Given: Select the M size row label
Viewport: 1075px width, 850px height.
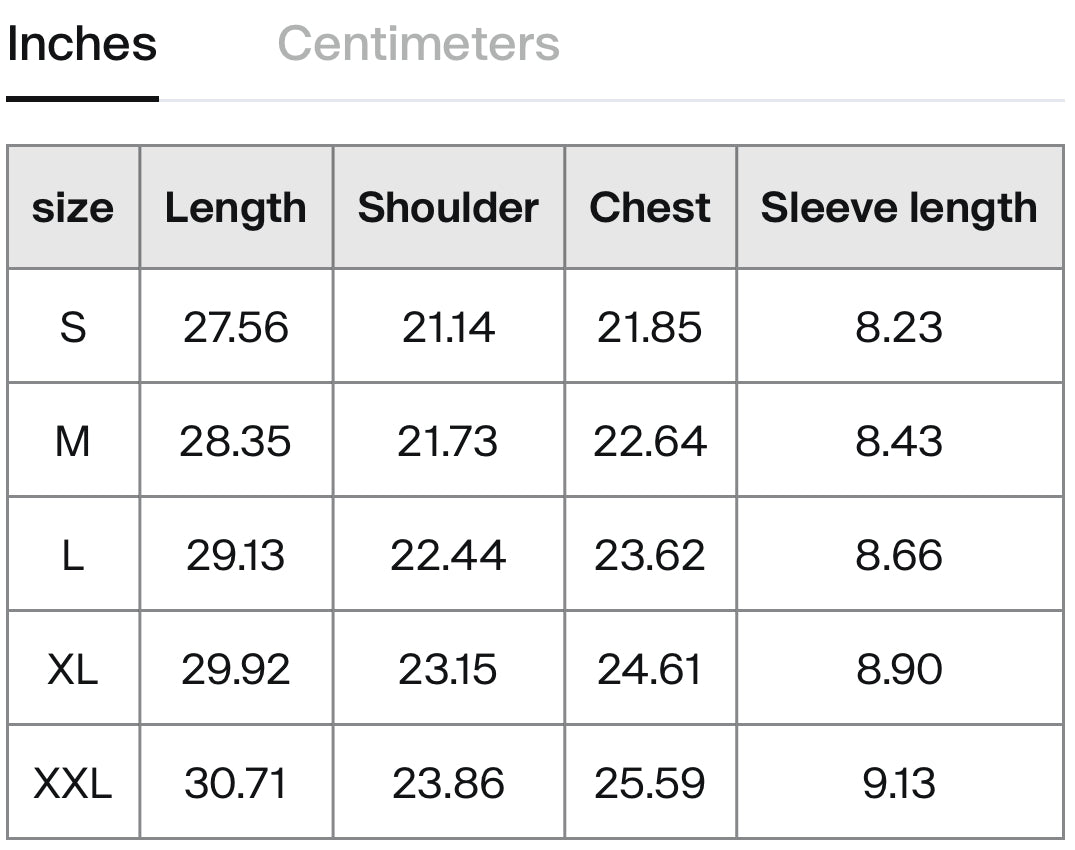Looking at the screenshot, I should tap(73, 441).
